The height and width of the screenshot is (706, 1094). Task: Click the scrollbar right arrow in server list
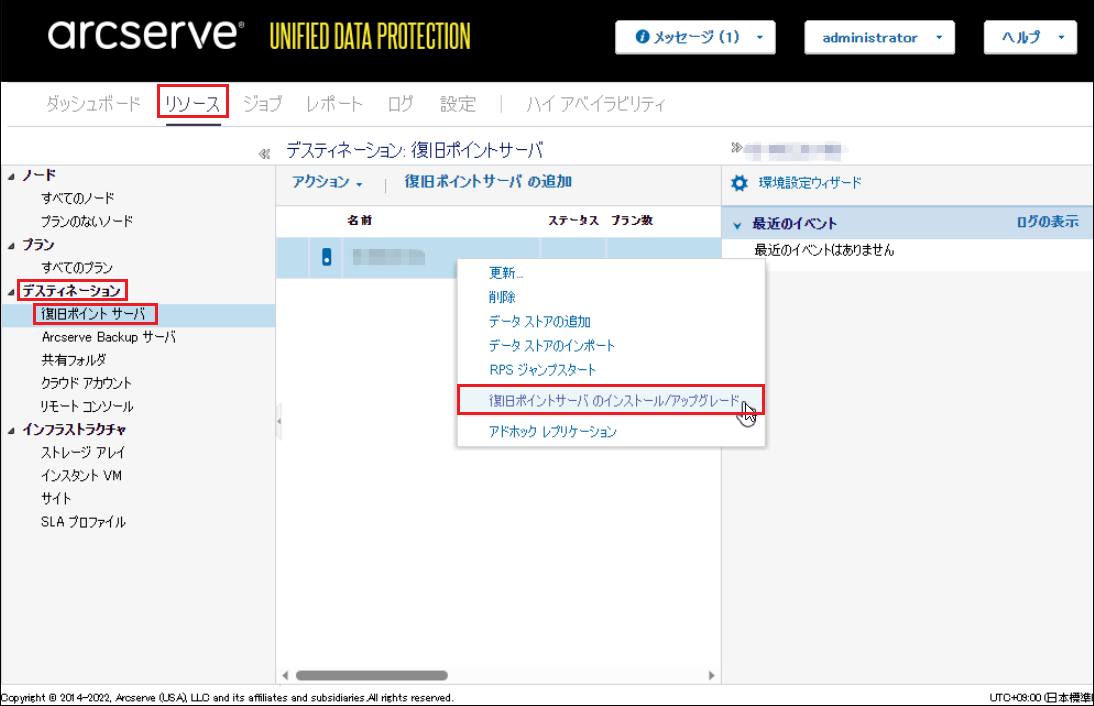pos(711,675)
